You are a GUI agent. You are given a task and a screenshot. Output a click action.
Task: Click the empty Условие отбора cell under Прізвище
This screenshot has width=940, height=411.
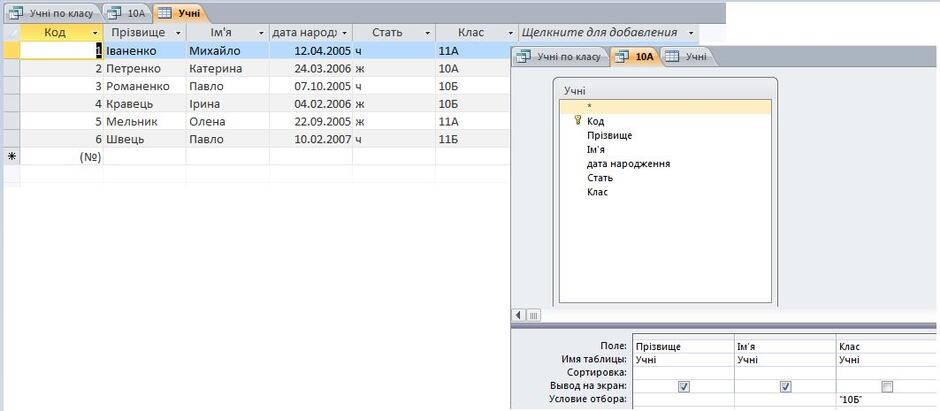683,399
